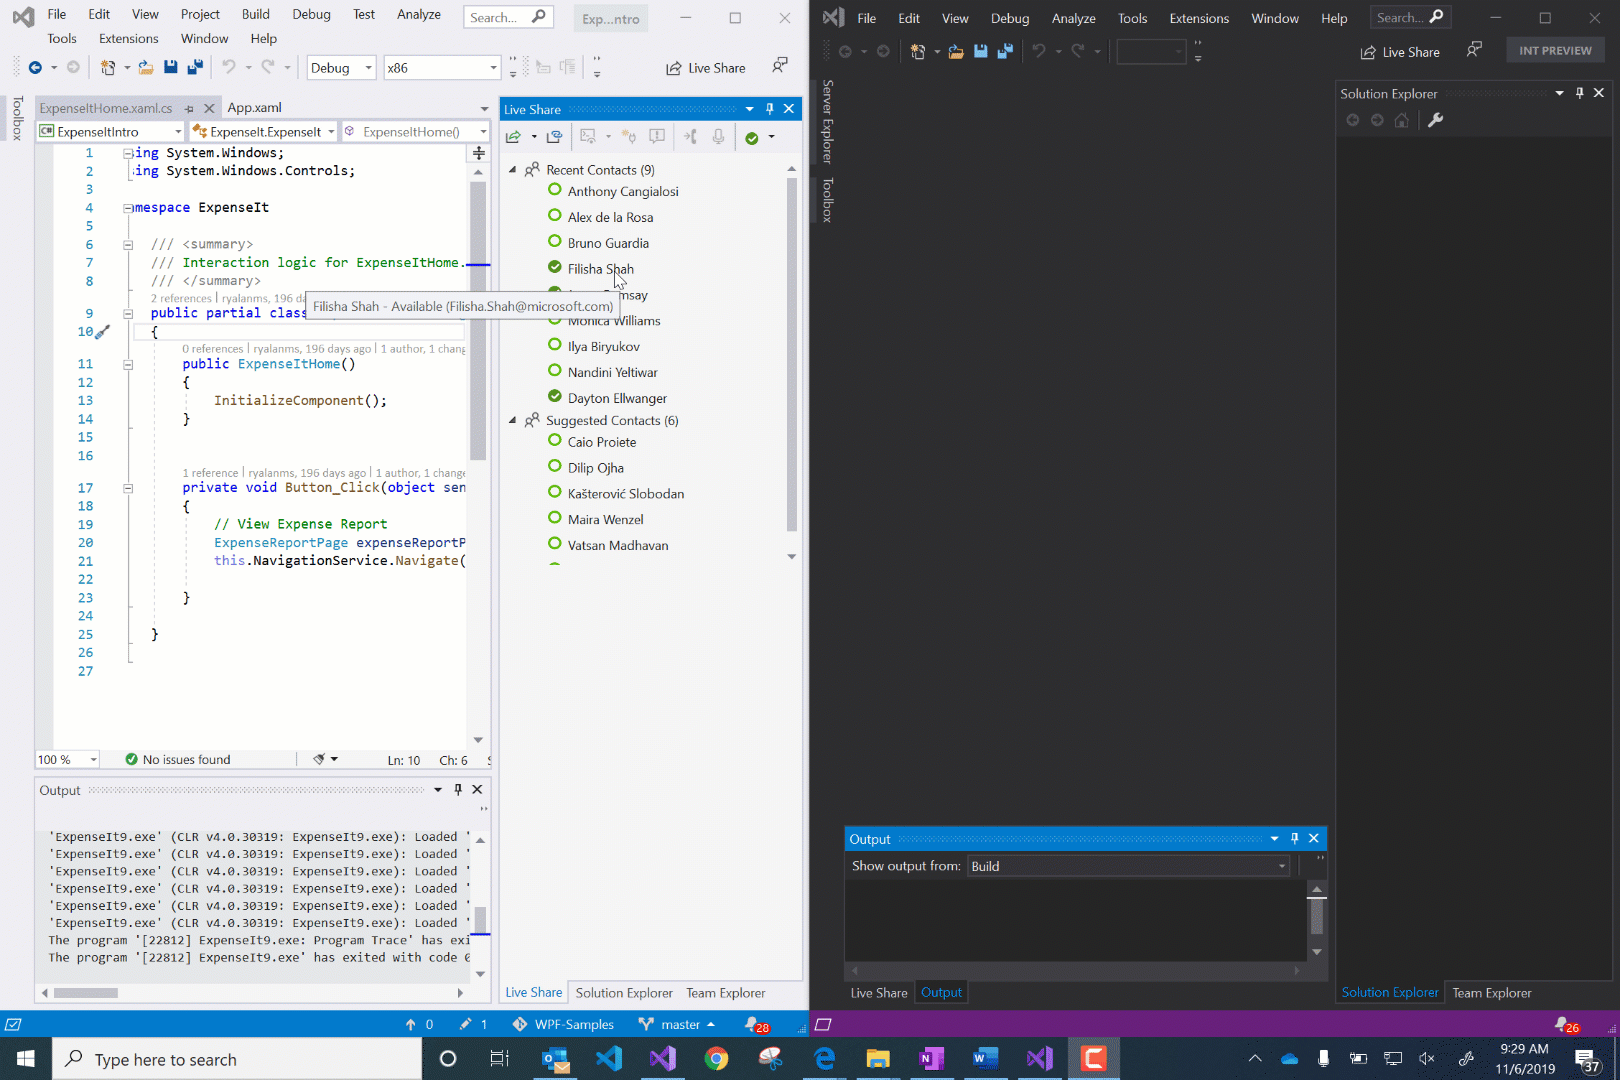Screen dimensions: 1620x1080
Task: Click Live Share button in dark window toolbar
Action: tap(1400, 51)
